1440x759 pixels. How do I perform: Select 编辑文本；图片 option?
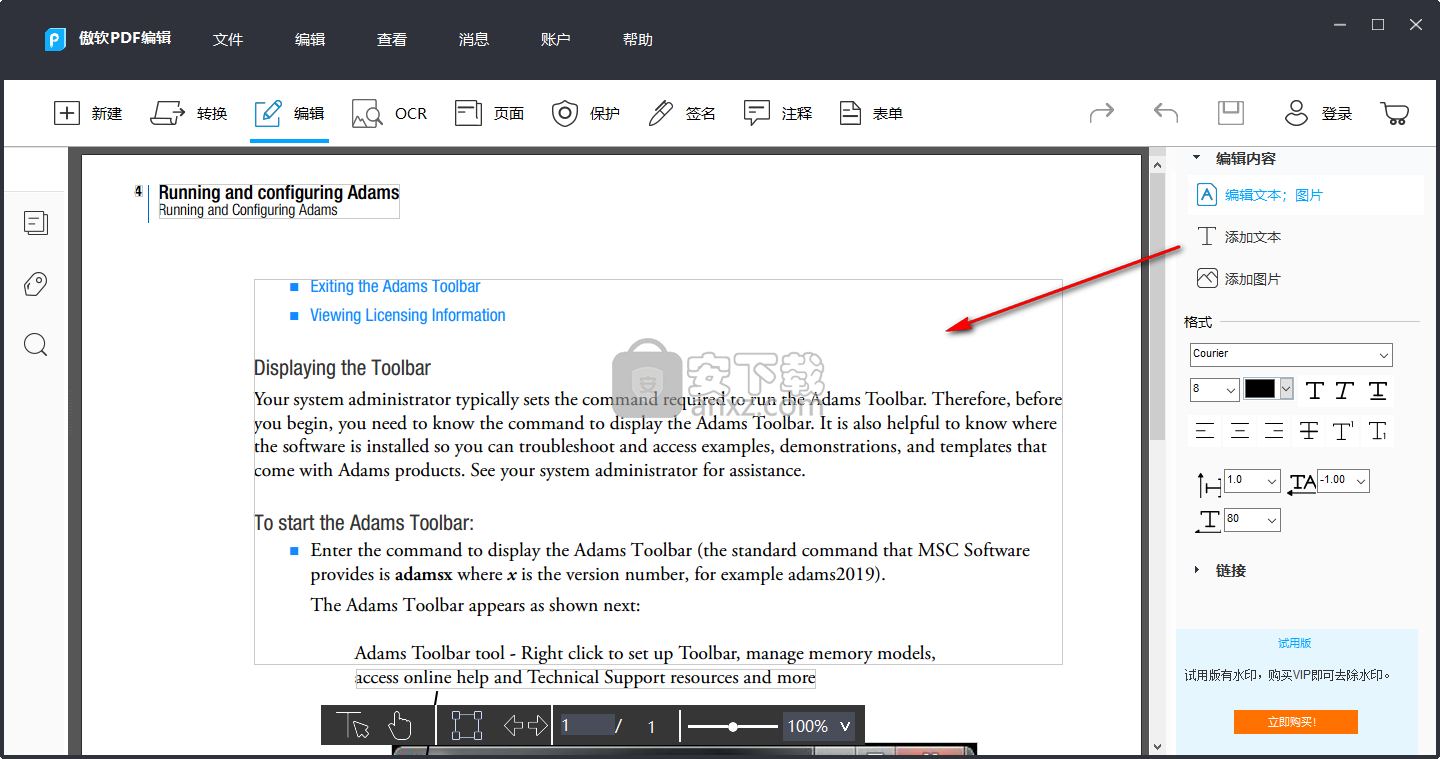(1305, 195)
